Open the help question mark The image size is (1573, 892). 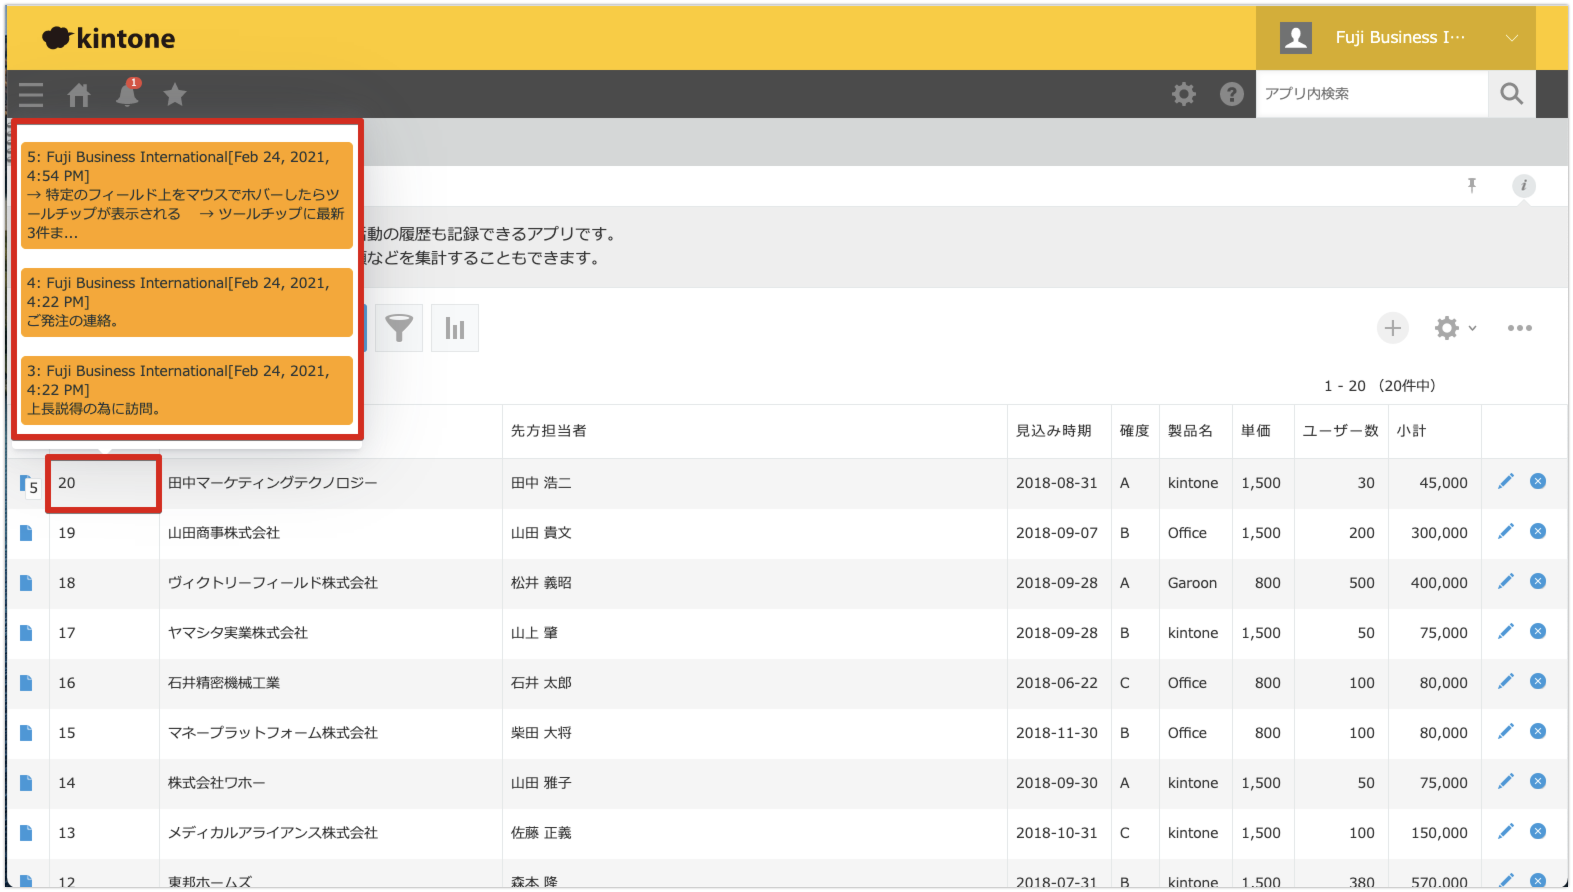(x=1232, y=94)
